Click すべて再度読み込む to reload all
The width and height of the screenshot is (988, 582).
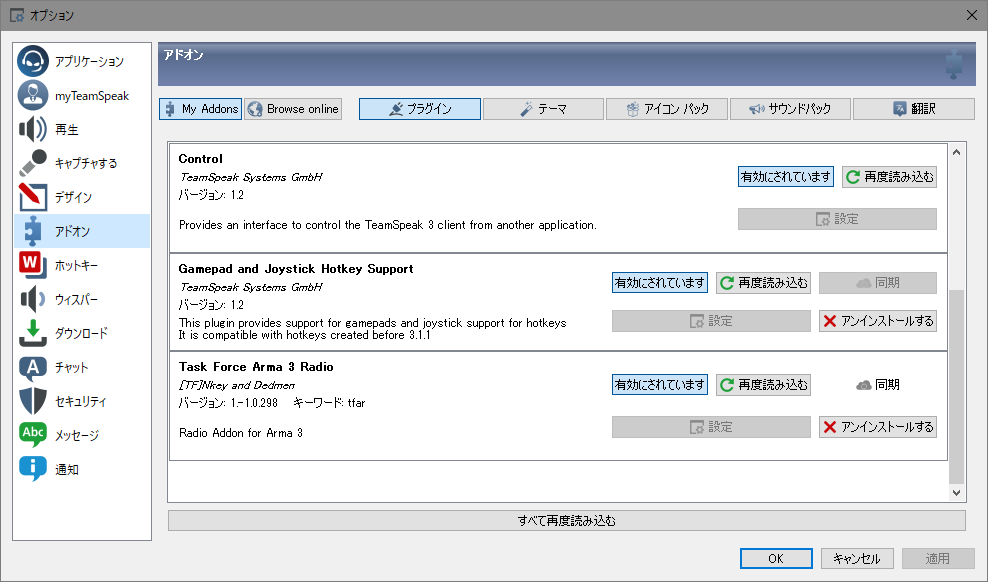(x=566, y=521)
